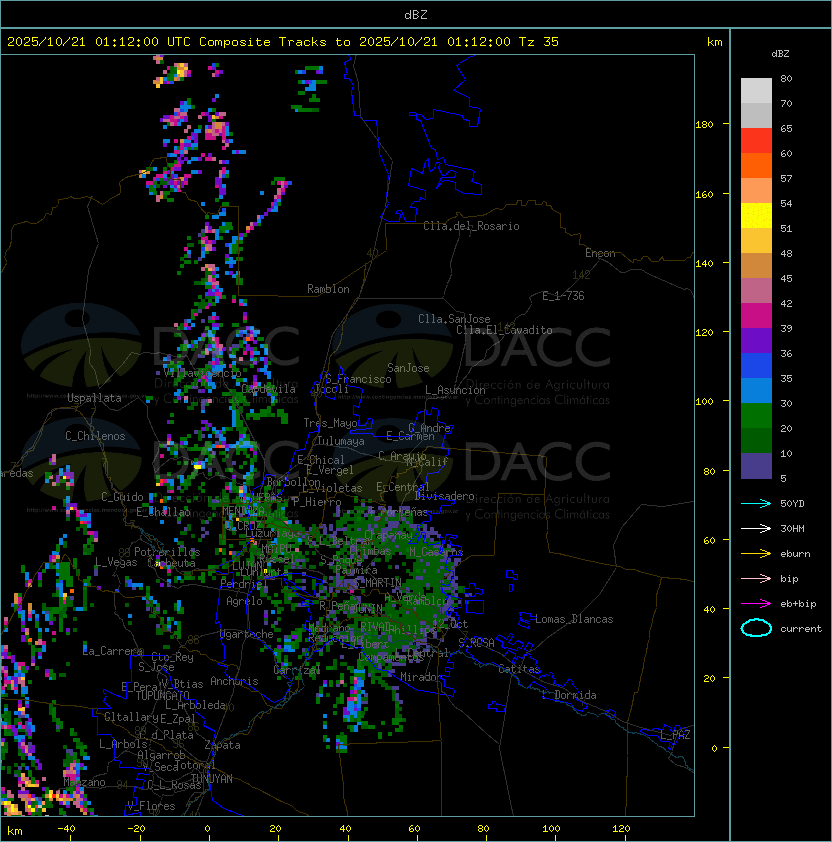
Task: Click the Clla.del_Rosario map label
Action: [x=471, y=226]
